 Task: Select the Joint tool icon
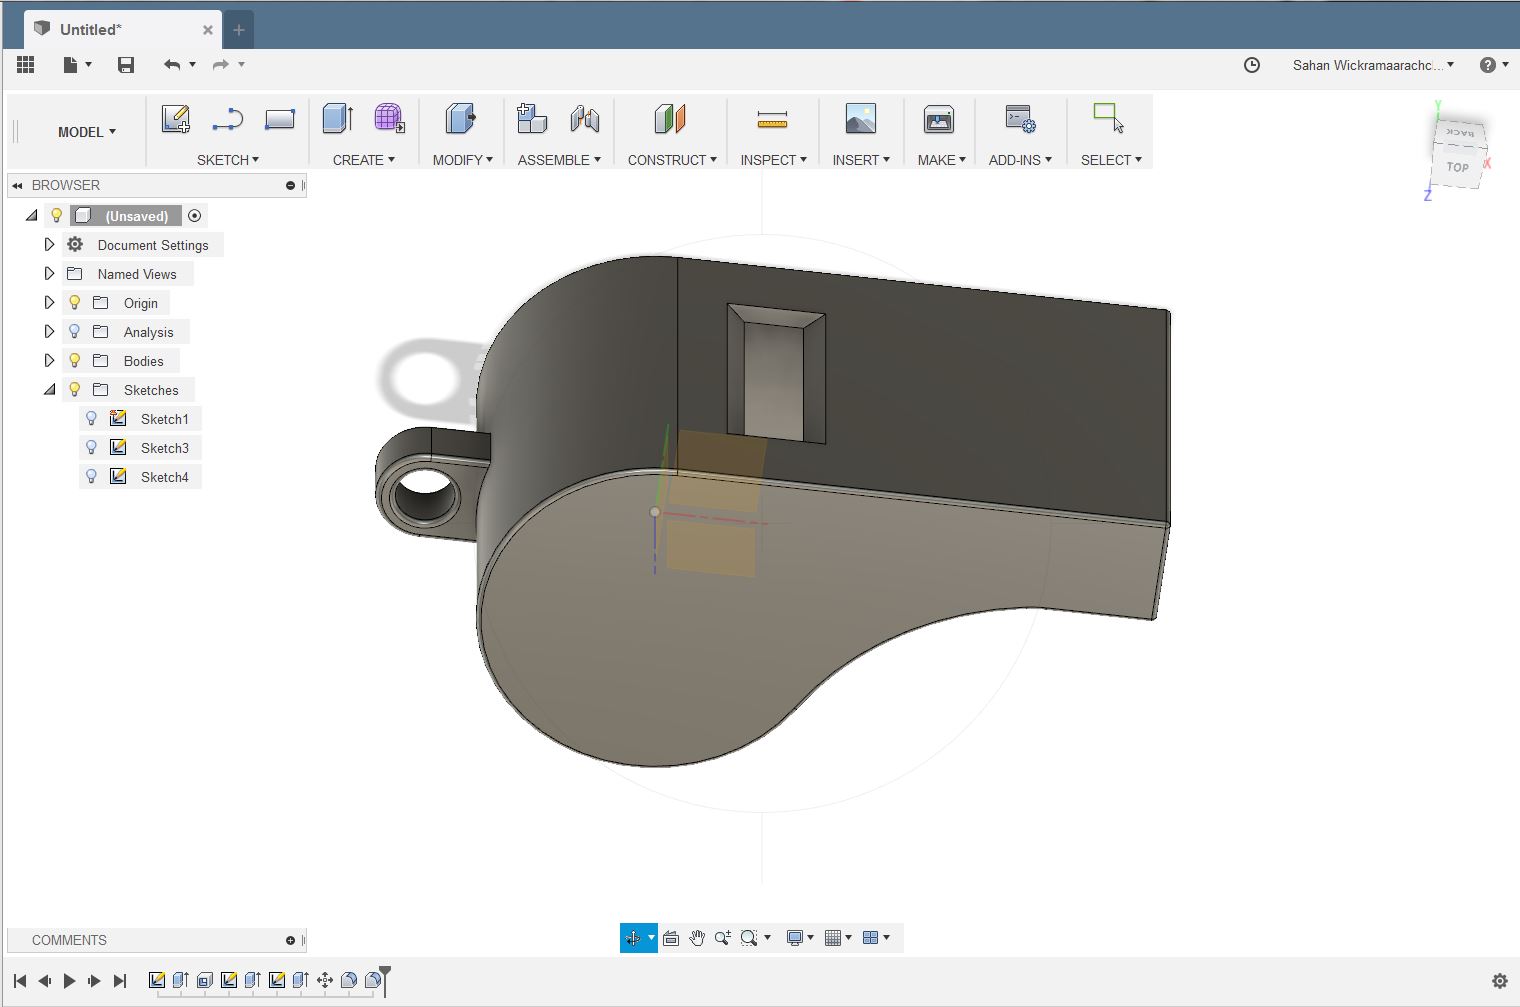tap(585, 119)
